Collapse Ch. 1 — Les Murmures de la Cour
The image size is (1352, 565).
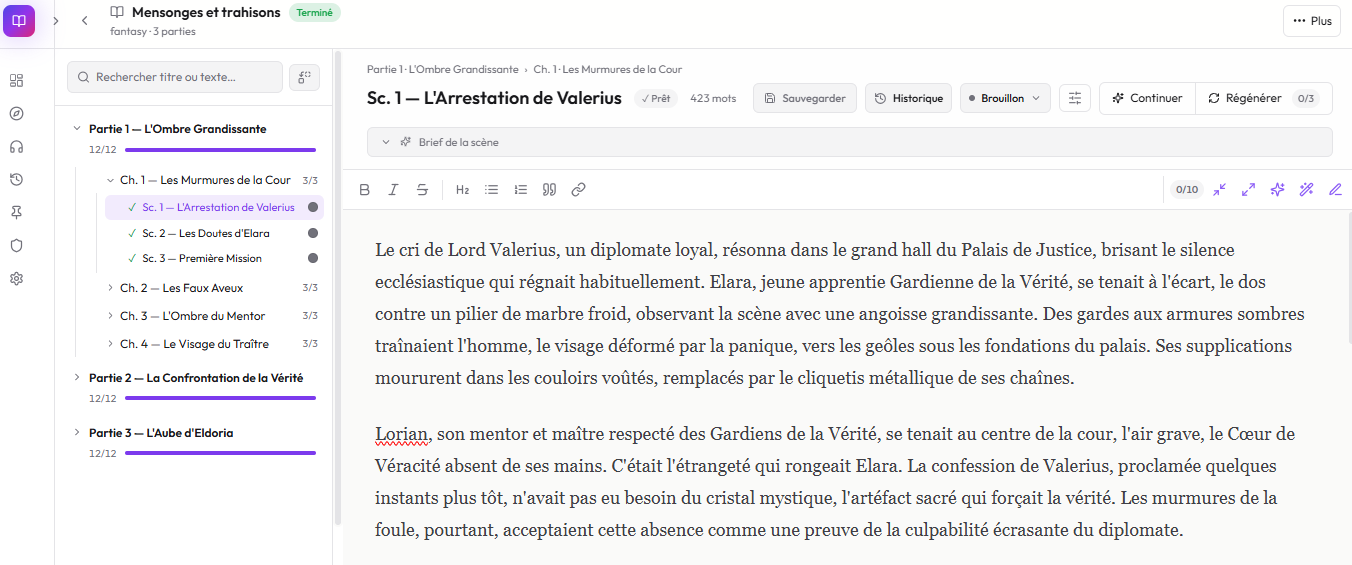[111, 180]
